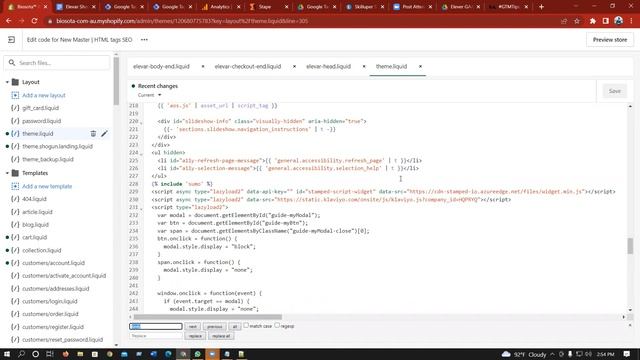Screen dimensions: 640x360
Task: Open the notification center icon
Action: point(627,354)
